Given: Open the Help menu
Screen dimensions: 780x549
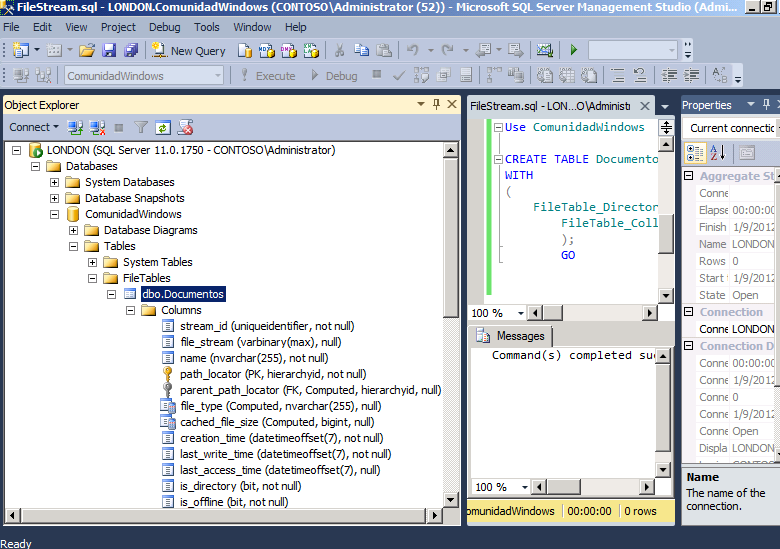Looking at the screenshot, I should [295, 27].
